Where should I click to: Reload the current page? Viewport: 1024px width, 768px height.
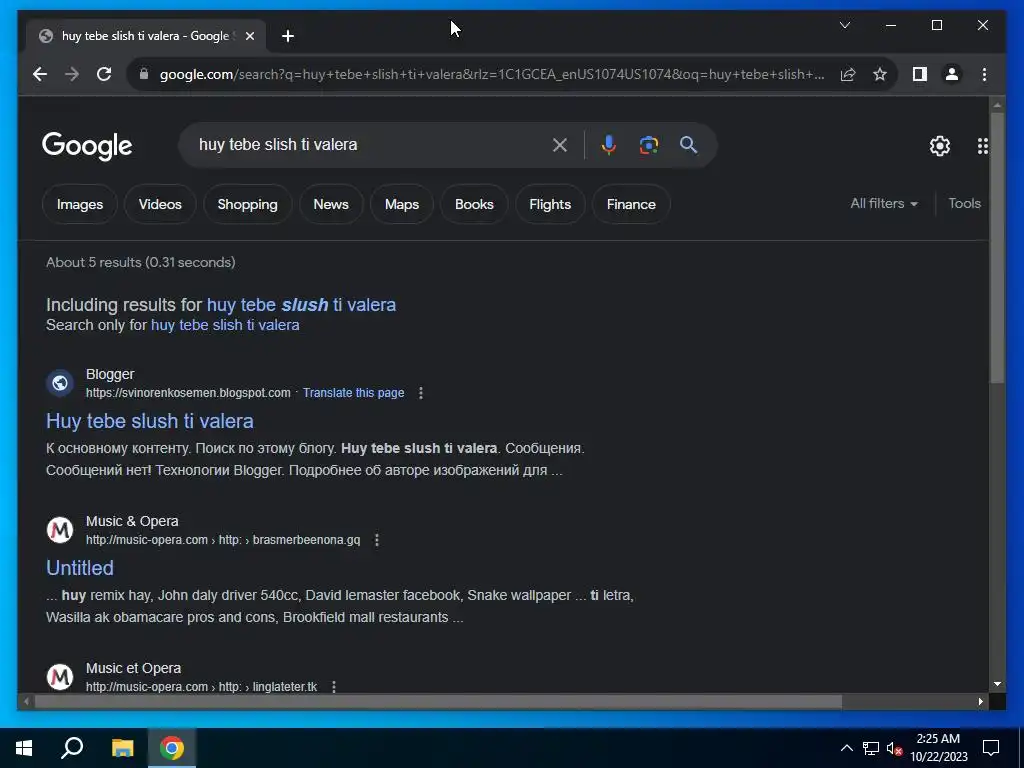pyautogui.click(x=104, y=74)
